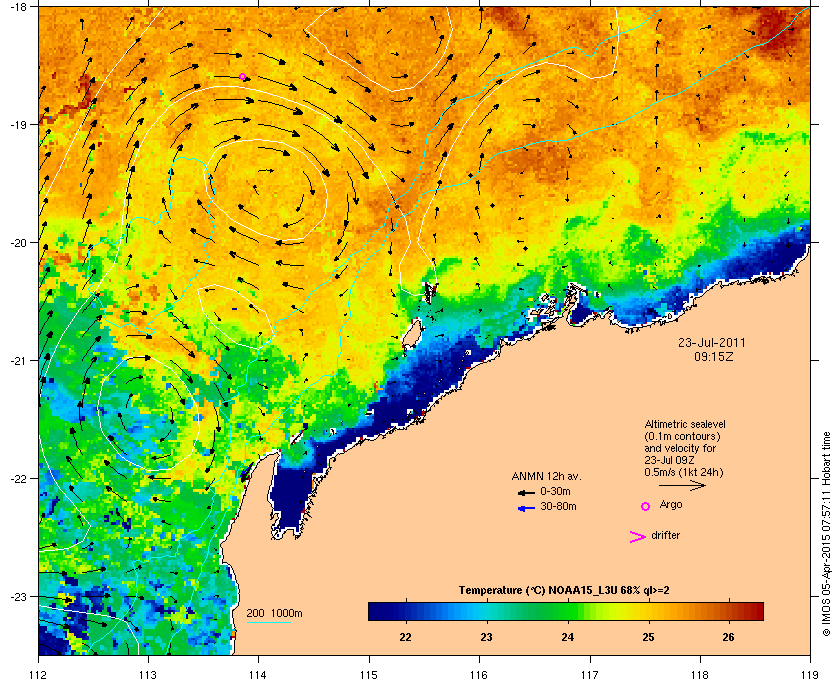Click the 'drifter' legend label
The height and width of the screenshot is (680, 840).
(665, 535)
